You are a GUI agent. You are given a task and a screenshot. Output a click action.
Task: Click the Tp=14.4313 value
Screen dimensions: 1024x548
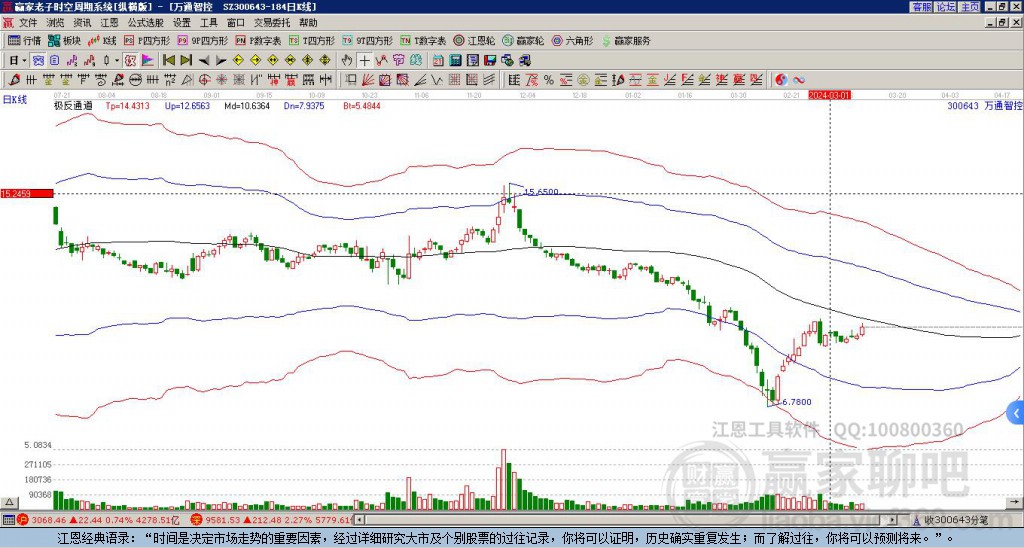click(127, 105)
